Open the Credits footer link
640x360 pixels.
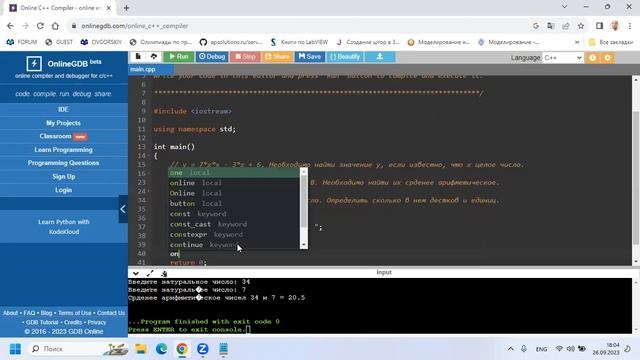pyautogui.click(x=73, y=322)
